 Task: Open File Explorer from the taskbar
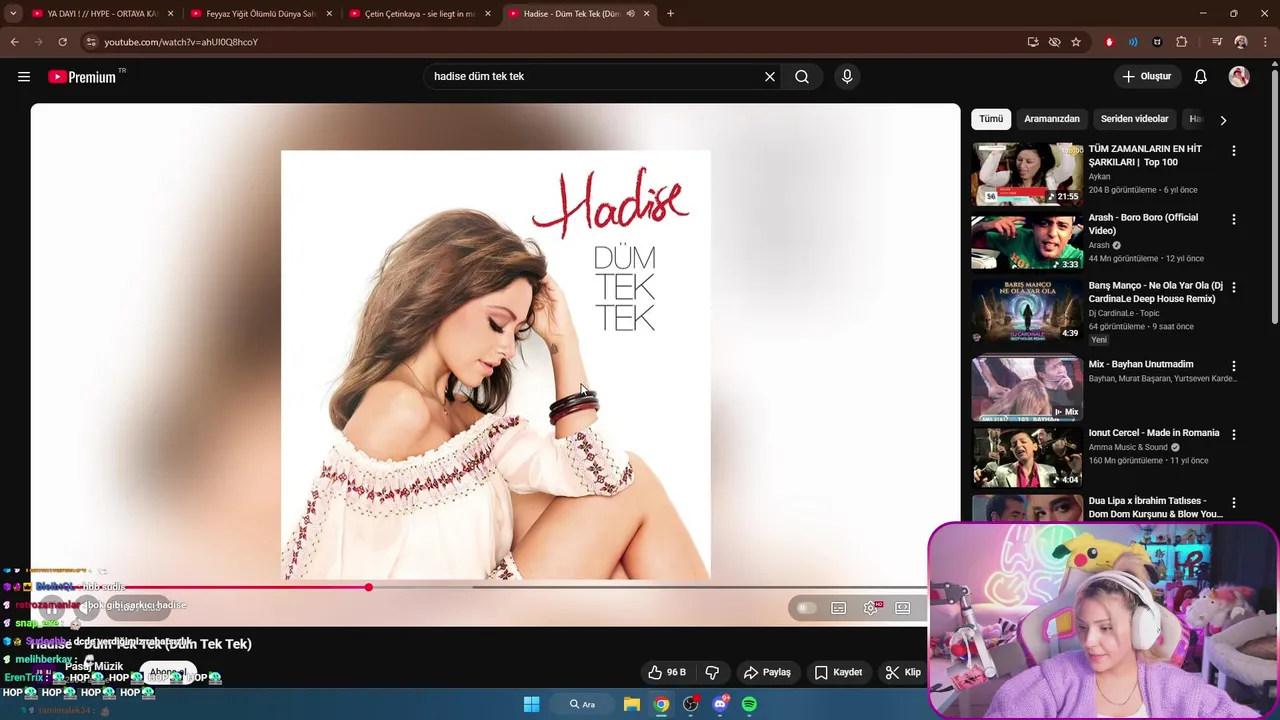click(632, 704)
